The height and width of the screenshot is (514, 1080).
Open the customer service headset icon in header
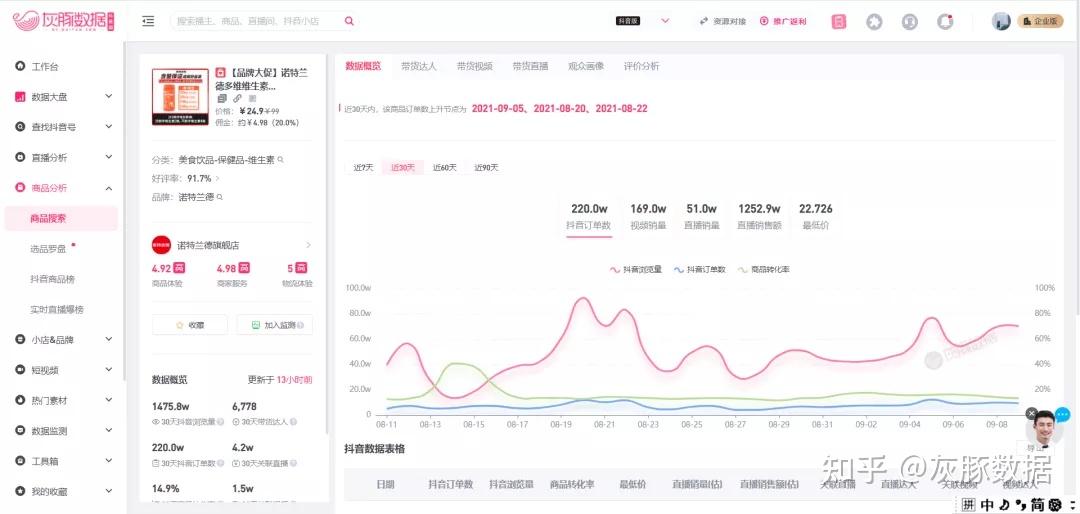pyautogui.click(x=910, y=21)
